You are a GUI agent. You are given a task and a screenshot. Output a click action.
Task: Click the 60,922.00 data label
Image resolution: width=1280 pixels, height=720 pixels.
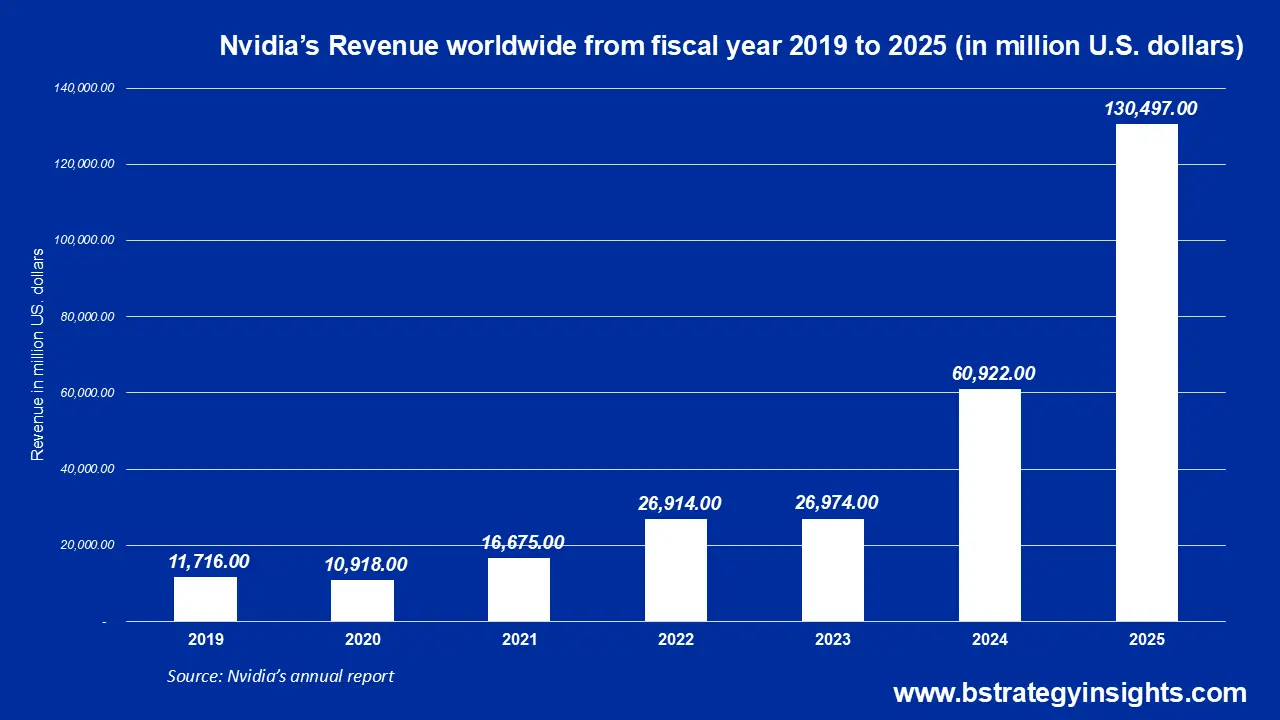[x=995, y=373]
